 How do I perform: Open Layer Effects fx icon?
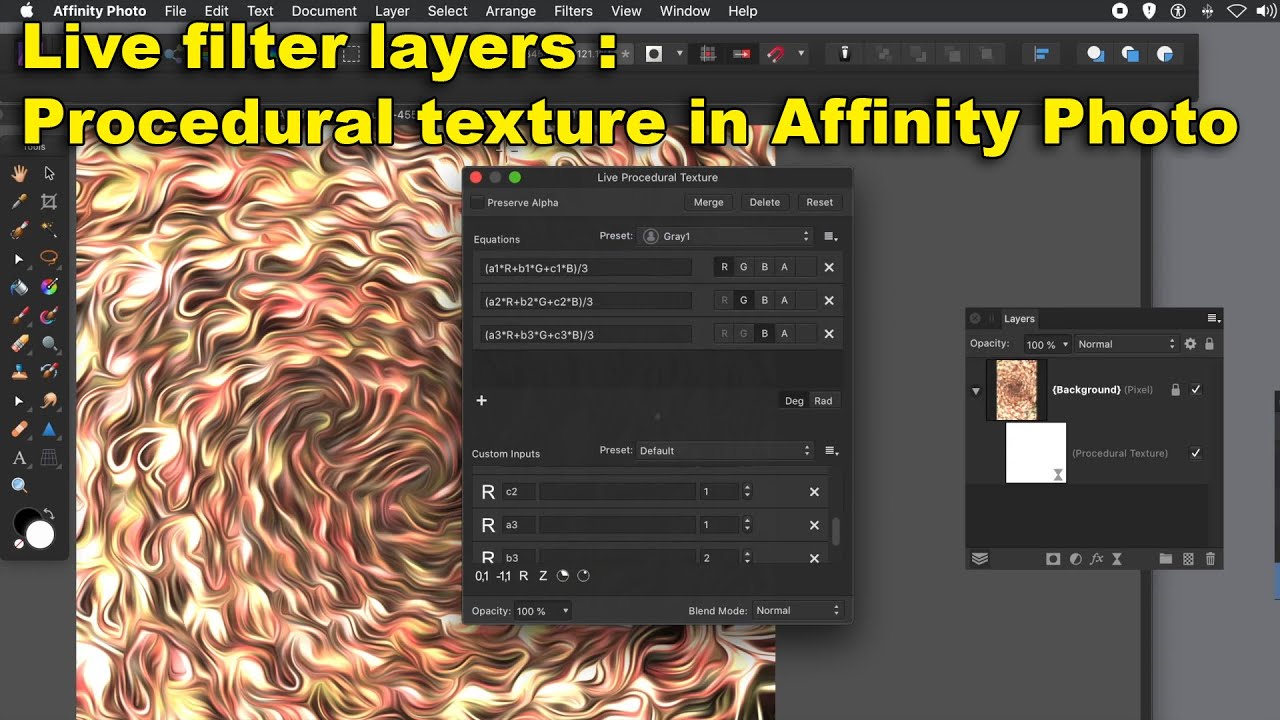tap(1097, 559)
